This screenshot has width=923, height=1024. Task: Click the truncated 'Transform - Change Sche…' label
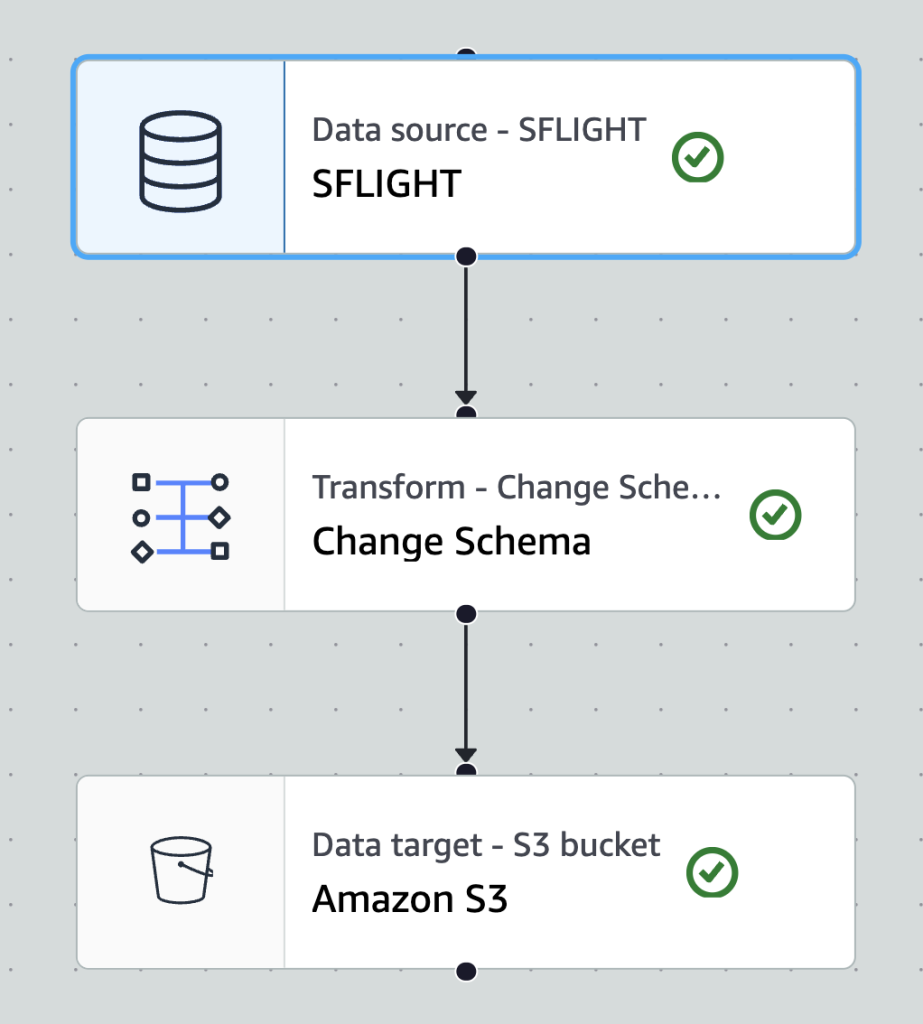pos(517,487)
